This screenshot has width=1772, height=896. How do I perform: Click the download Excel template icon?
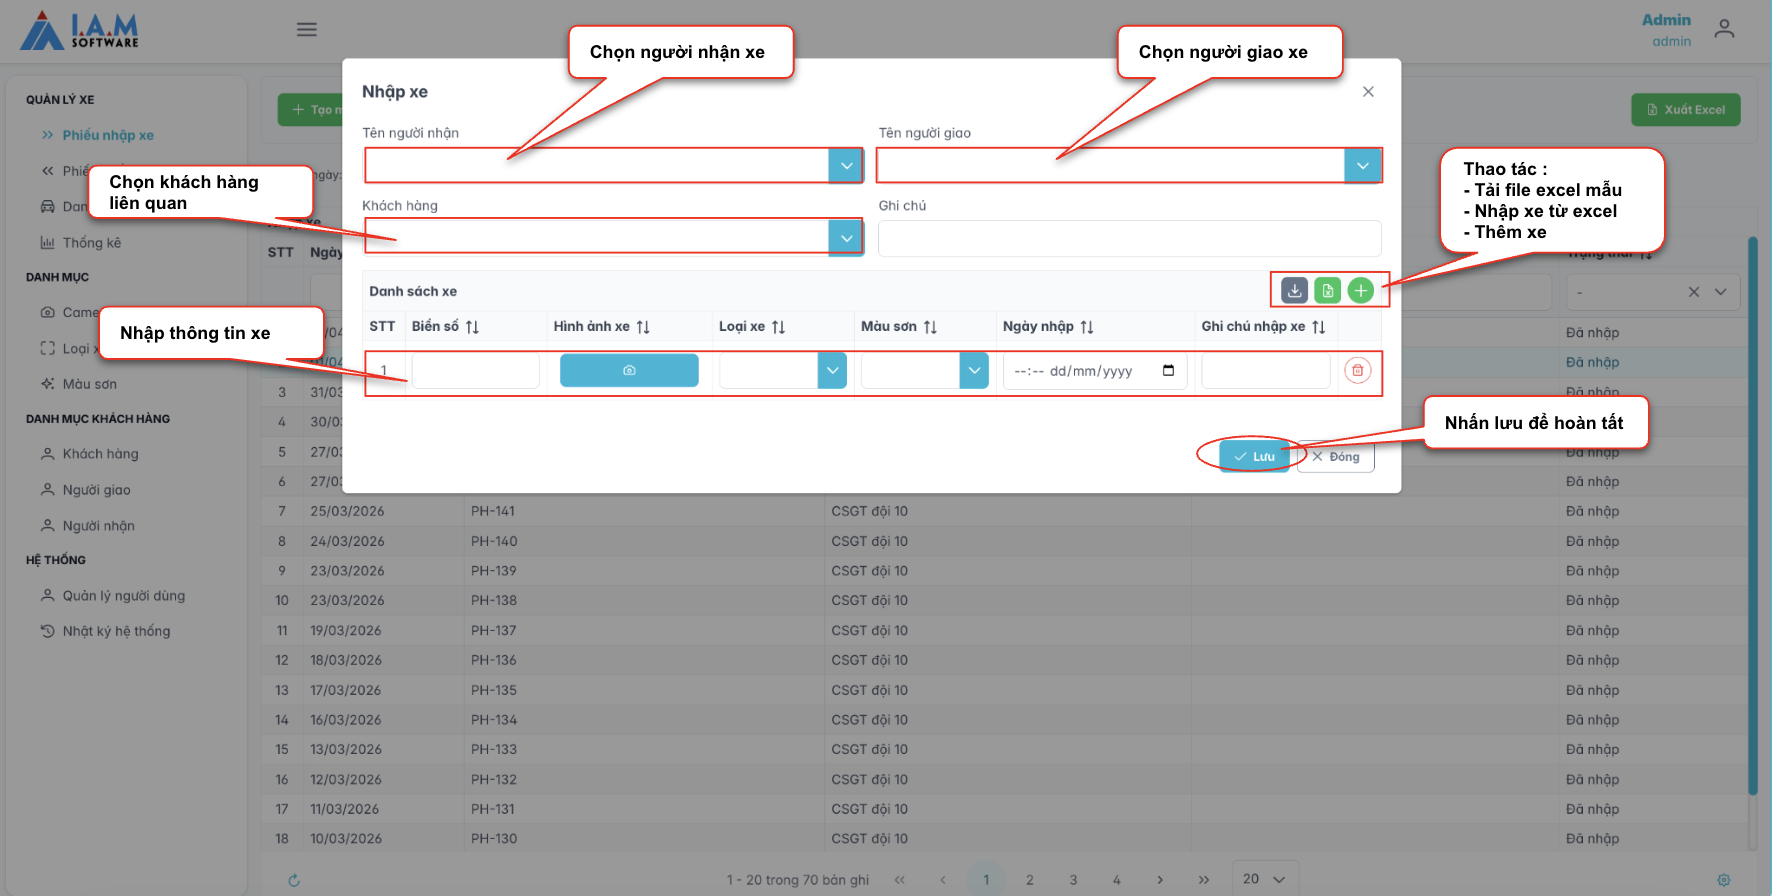(x=1294, y=291)
